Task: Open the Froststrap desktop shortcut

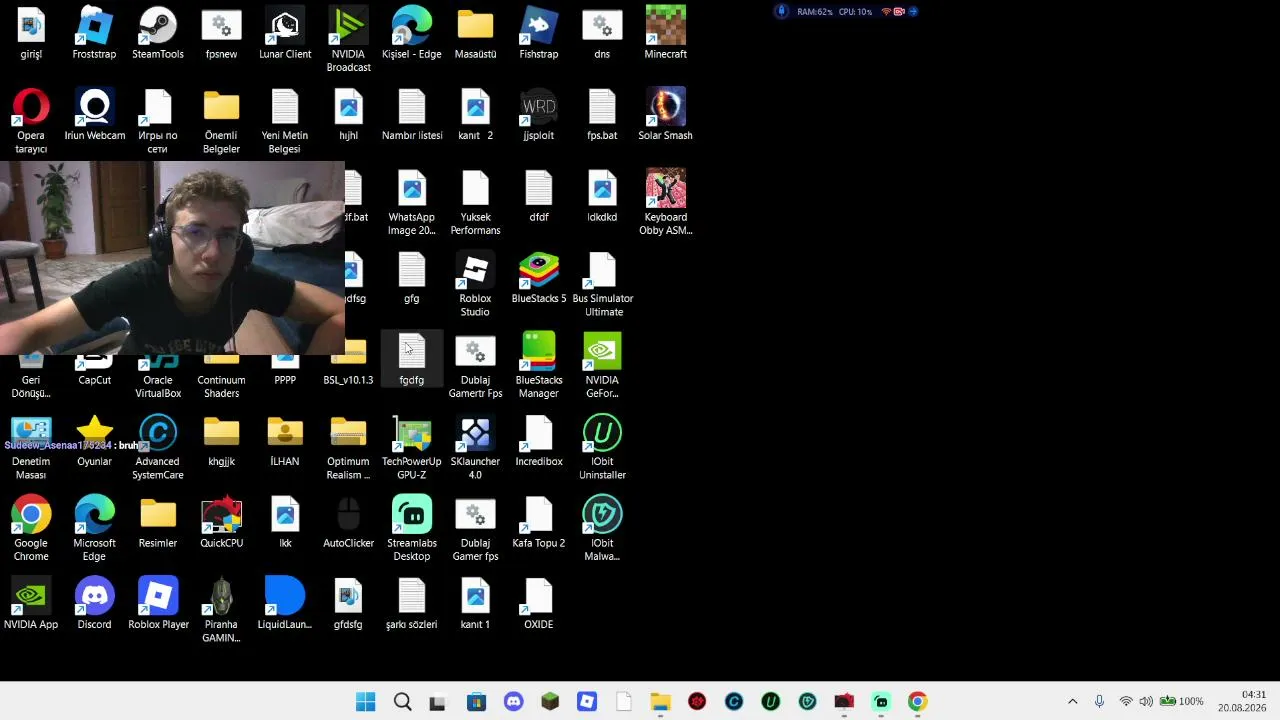Action: 94,33
